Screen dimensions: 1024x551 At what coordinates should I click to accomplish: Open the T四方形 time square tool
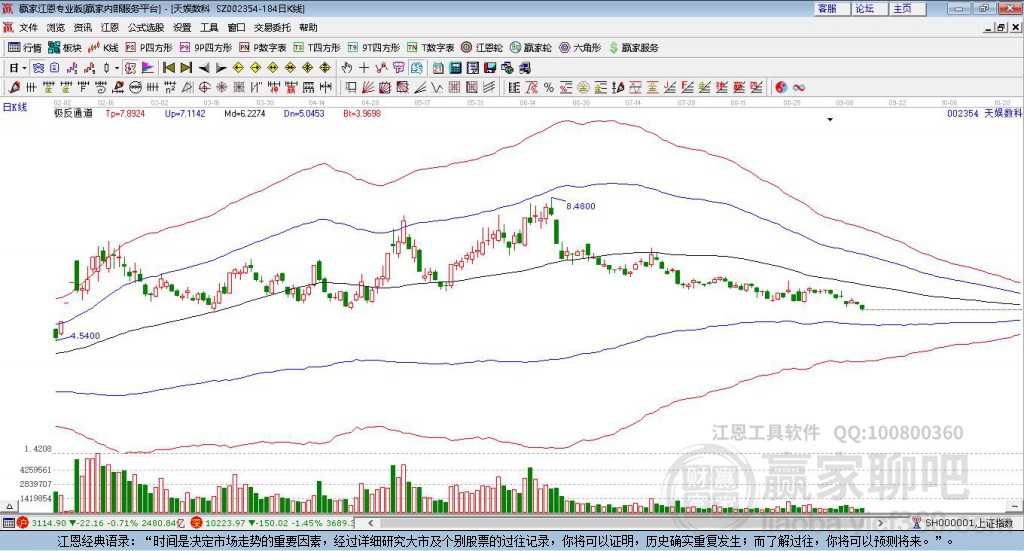[317, 48]
